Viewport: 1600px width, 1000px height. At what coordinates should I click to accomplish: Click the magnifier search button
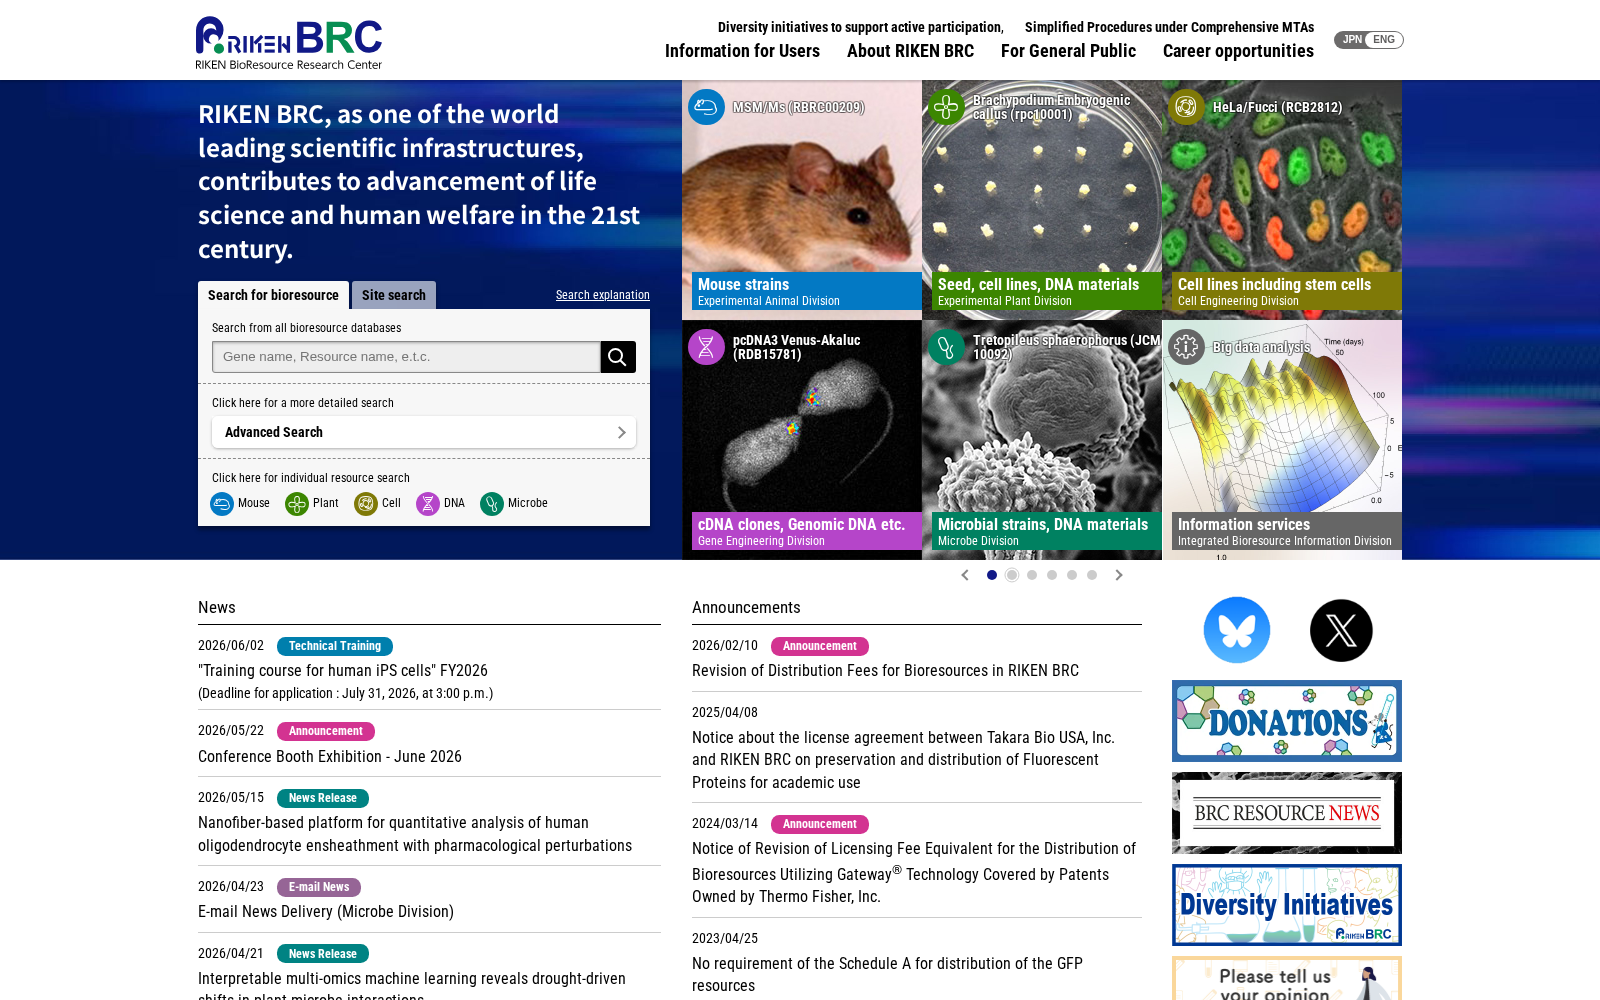pyautogui.click(x=618, y=357)
